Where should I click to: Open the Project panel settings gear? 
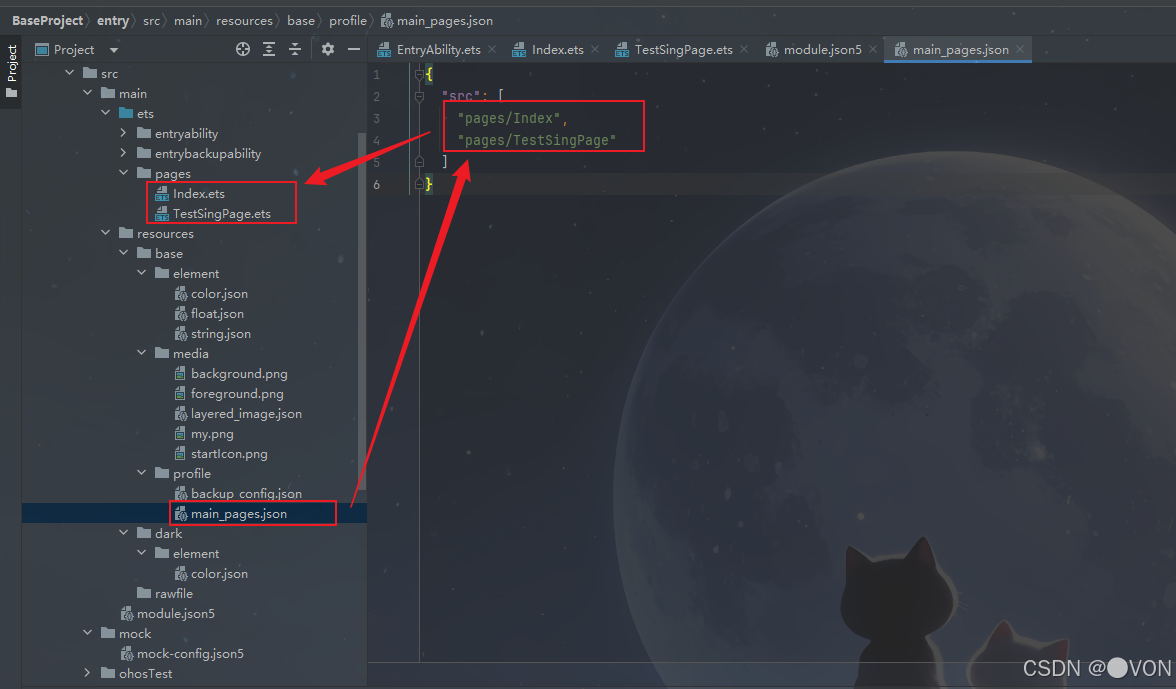click(328, 49)
